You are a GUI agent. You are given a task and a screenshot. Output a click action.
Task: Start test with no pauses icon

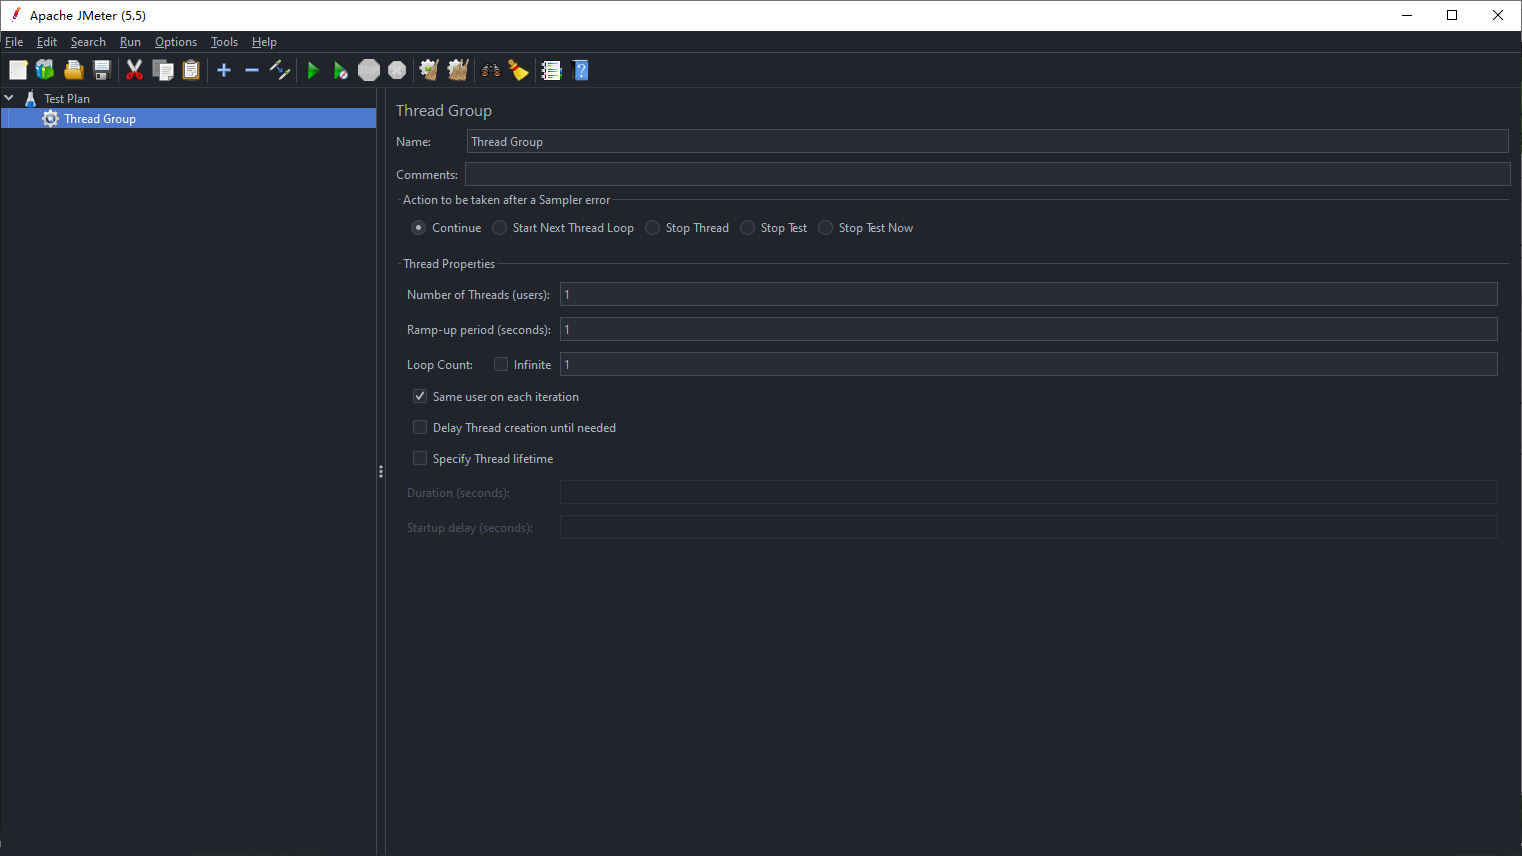coord(341,70)
